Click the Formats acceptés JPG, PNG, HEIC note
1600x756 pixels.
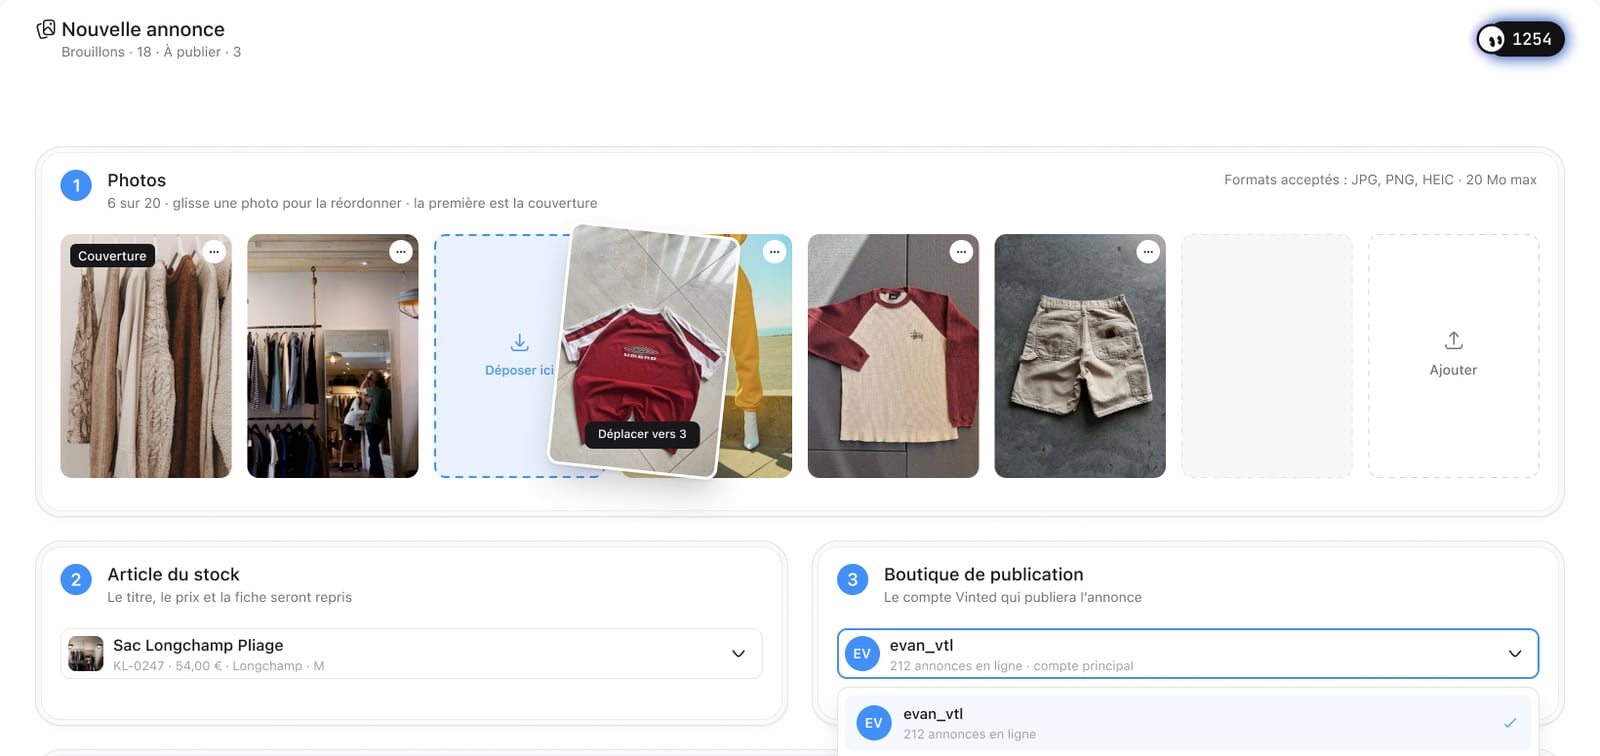1380,180
